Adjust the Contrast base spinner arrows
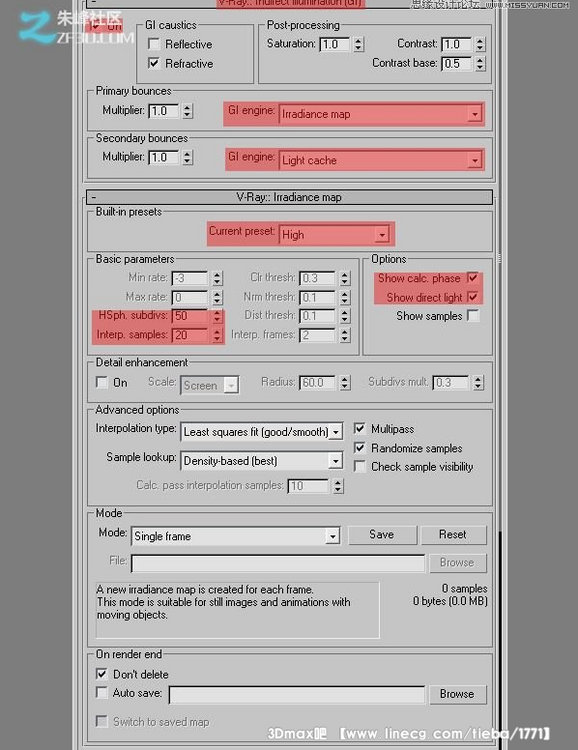Image resolution: width=578 pixels, height=750 pixels. point(480,63)
